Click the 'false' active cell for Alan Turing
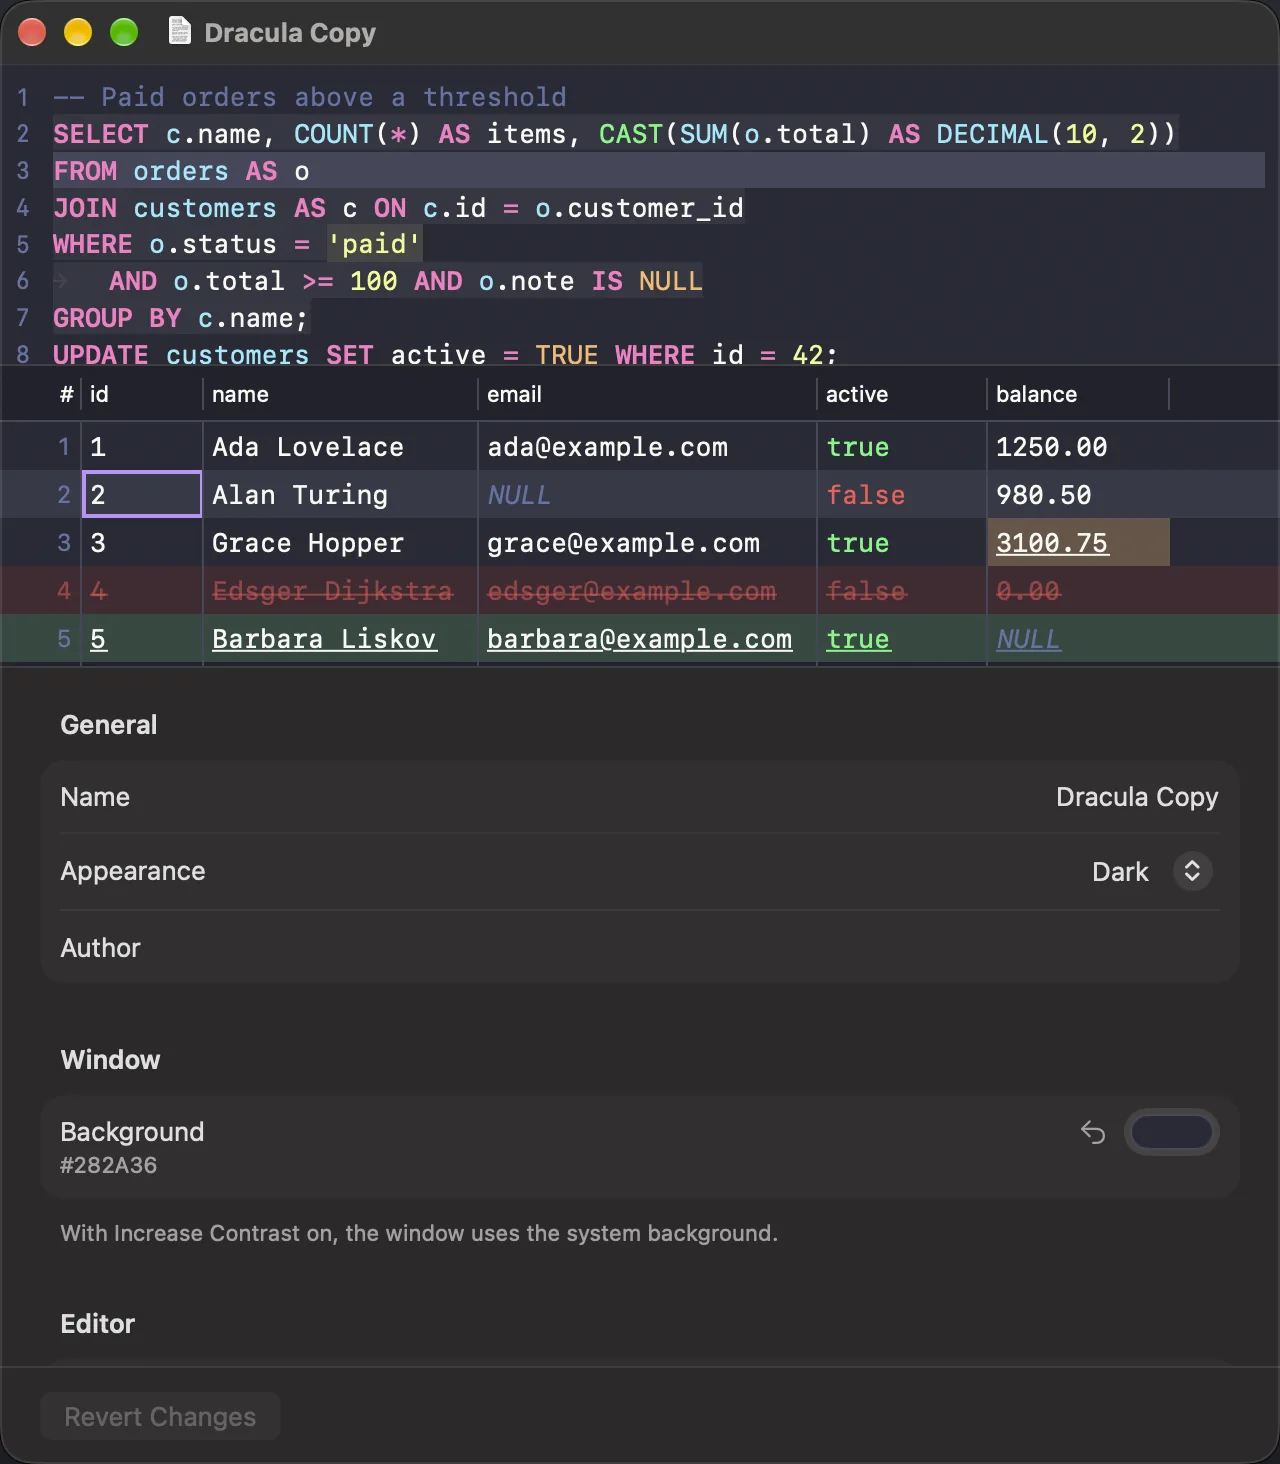Screen dimensions: 1280x1464 click(x=901, y=494)
